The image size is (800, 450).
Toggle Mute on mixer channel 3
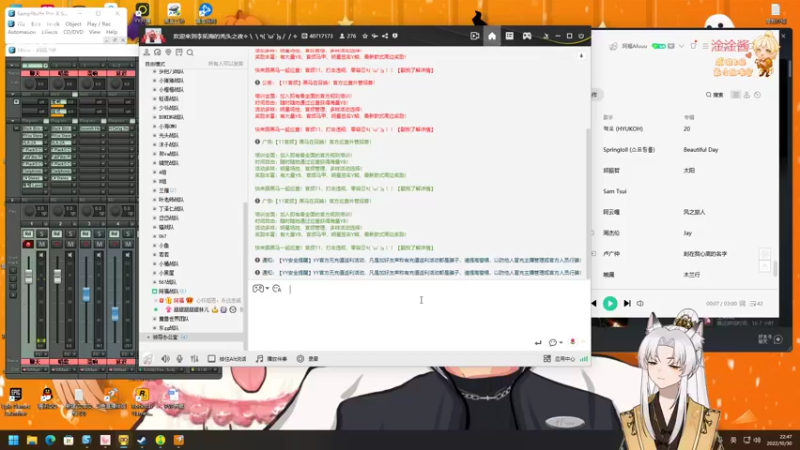click(x=99, y=244)
